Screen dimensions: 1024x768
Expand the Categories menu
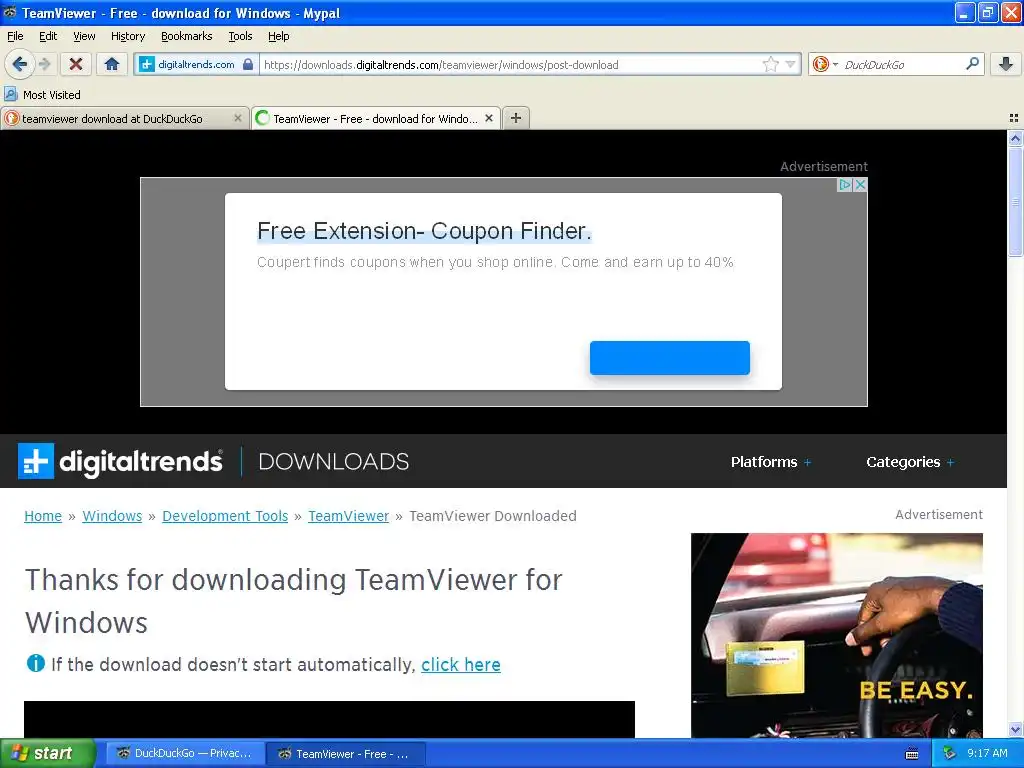pos(910,462)
